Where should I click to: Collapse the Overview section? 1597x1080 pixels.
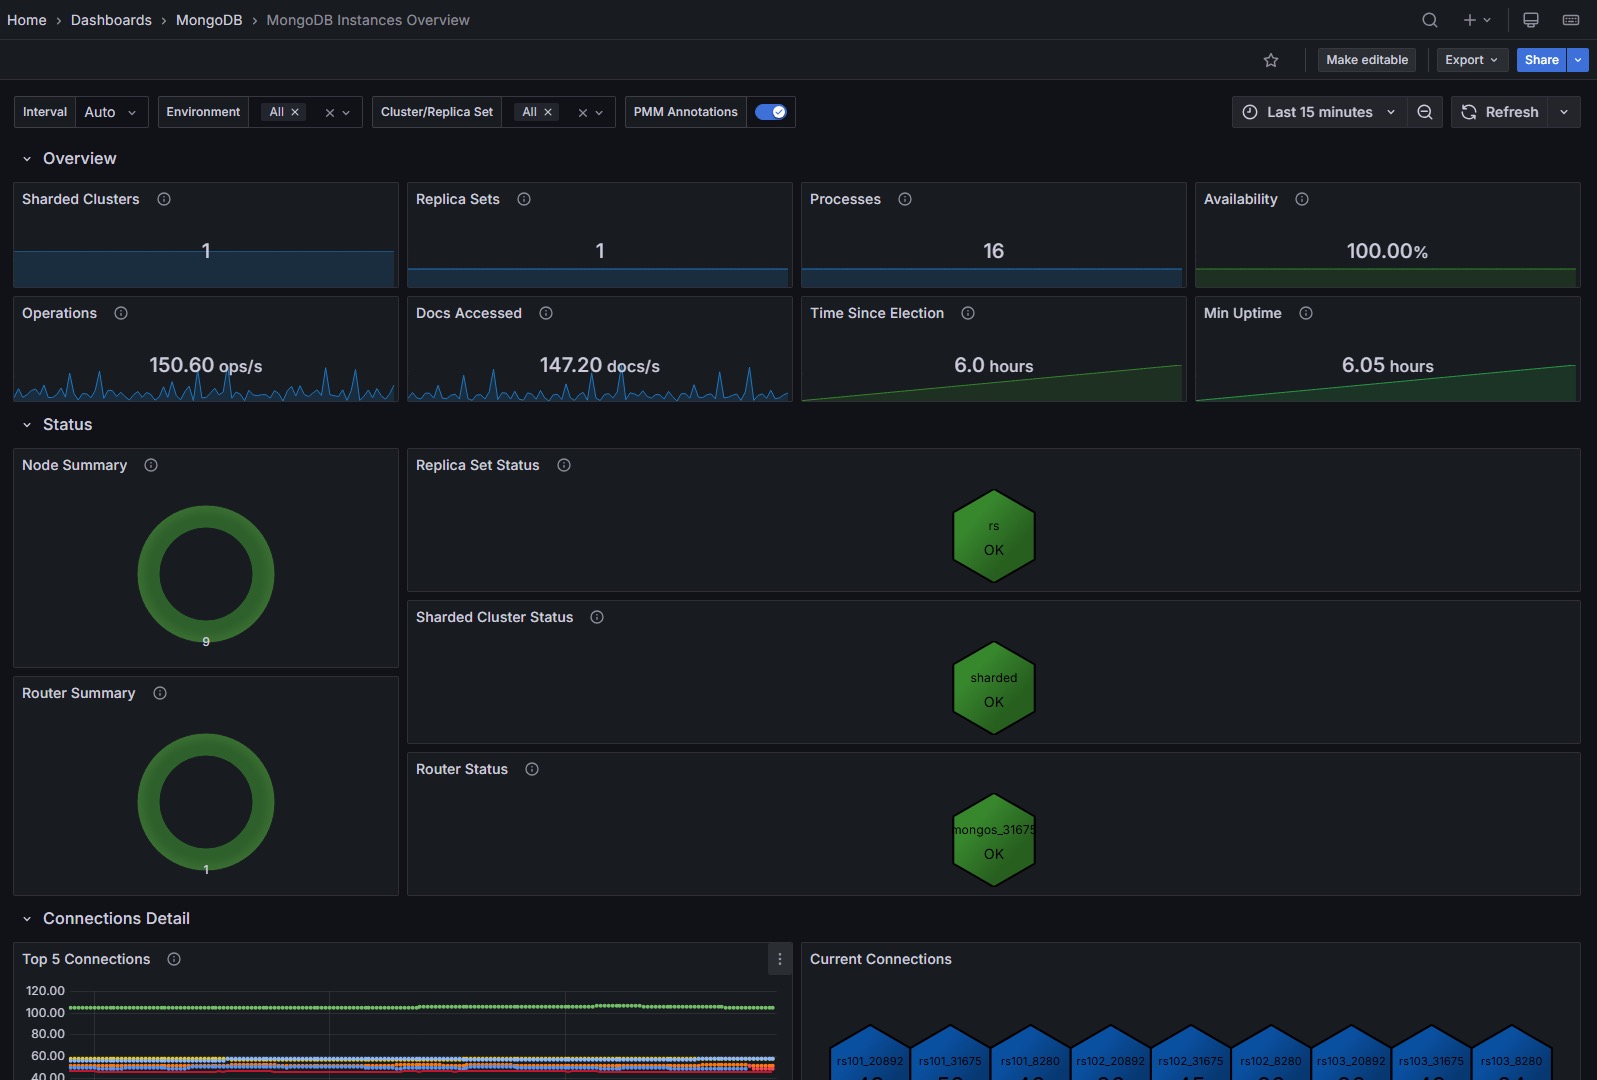tap(27, 159)
